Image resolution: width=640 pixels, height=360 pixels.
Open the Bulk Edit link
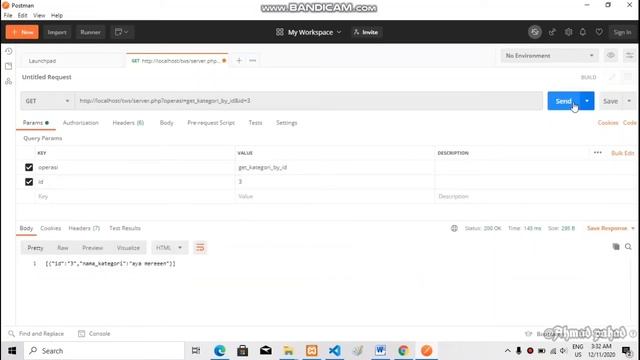[623, 153]
